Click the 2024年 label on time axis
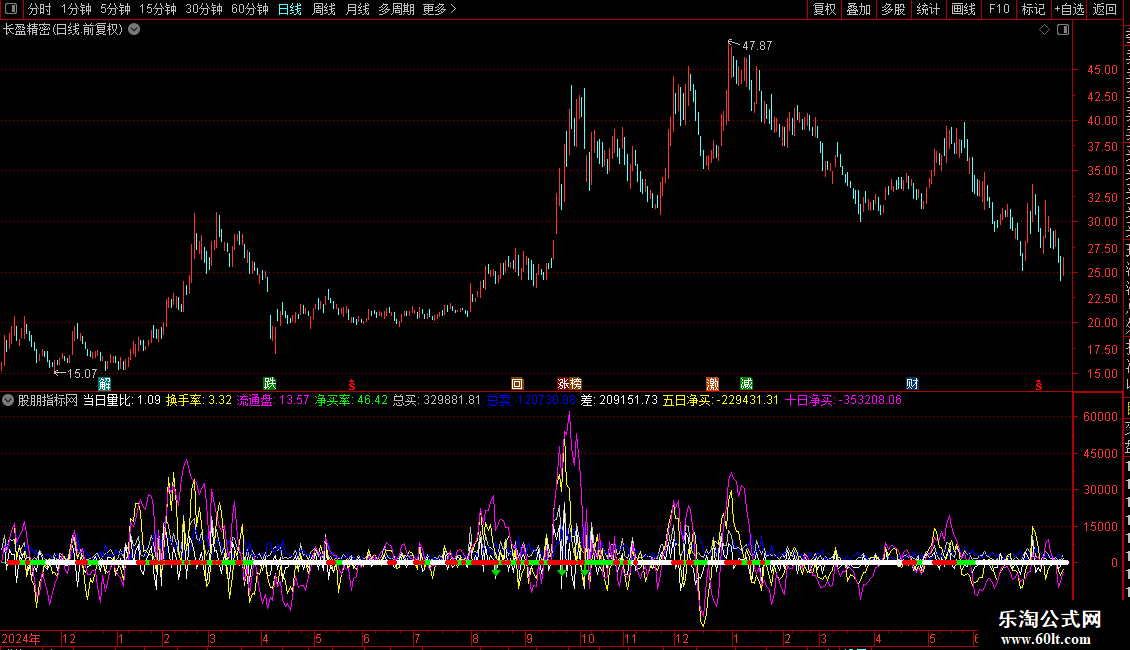The width and height of the screenshot is (1130, 650). pos(21,638)
